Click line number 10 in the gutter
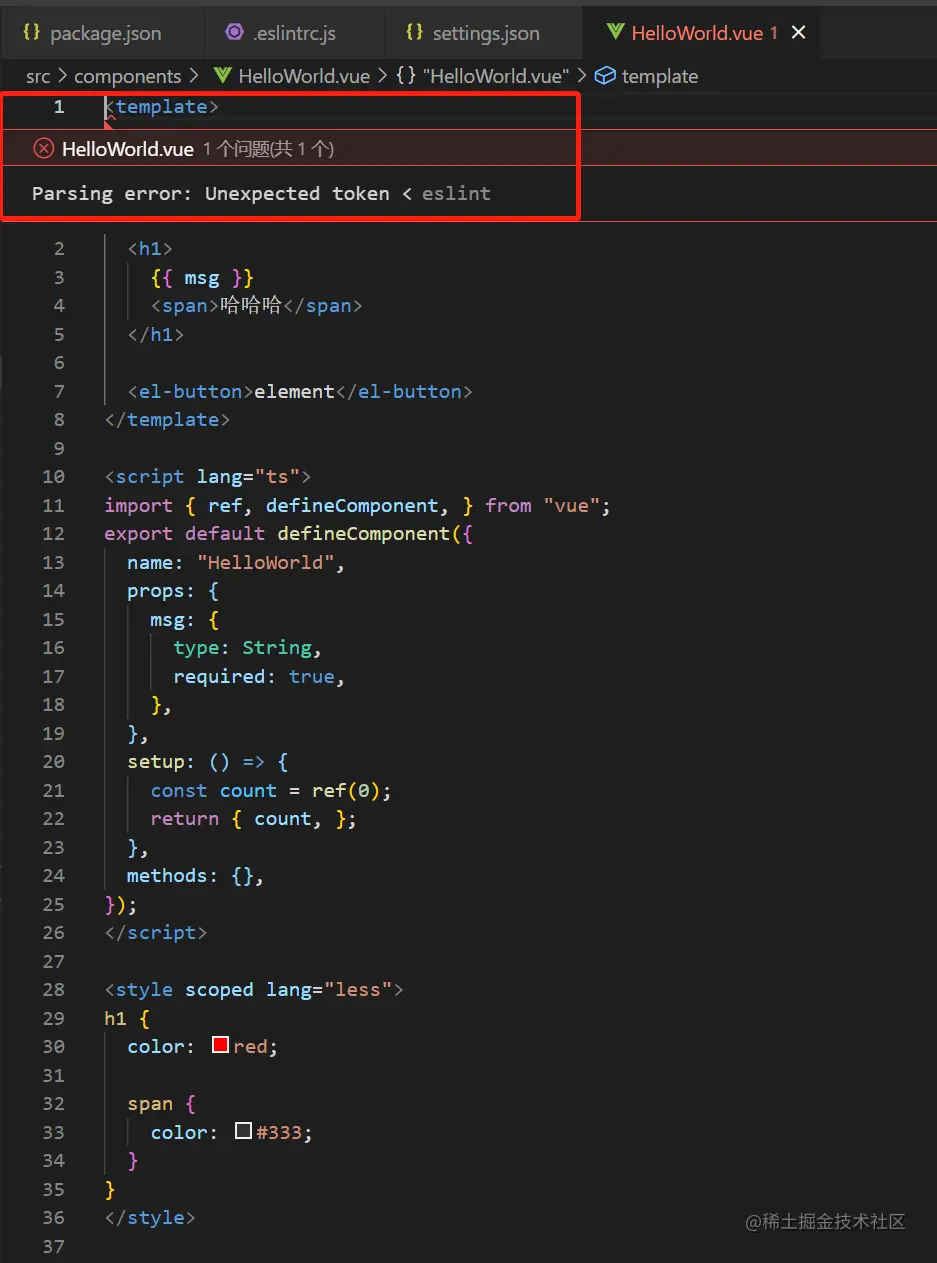The height and width of the screenshot is (1263, 937). click(53, 476)
